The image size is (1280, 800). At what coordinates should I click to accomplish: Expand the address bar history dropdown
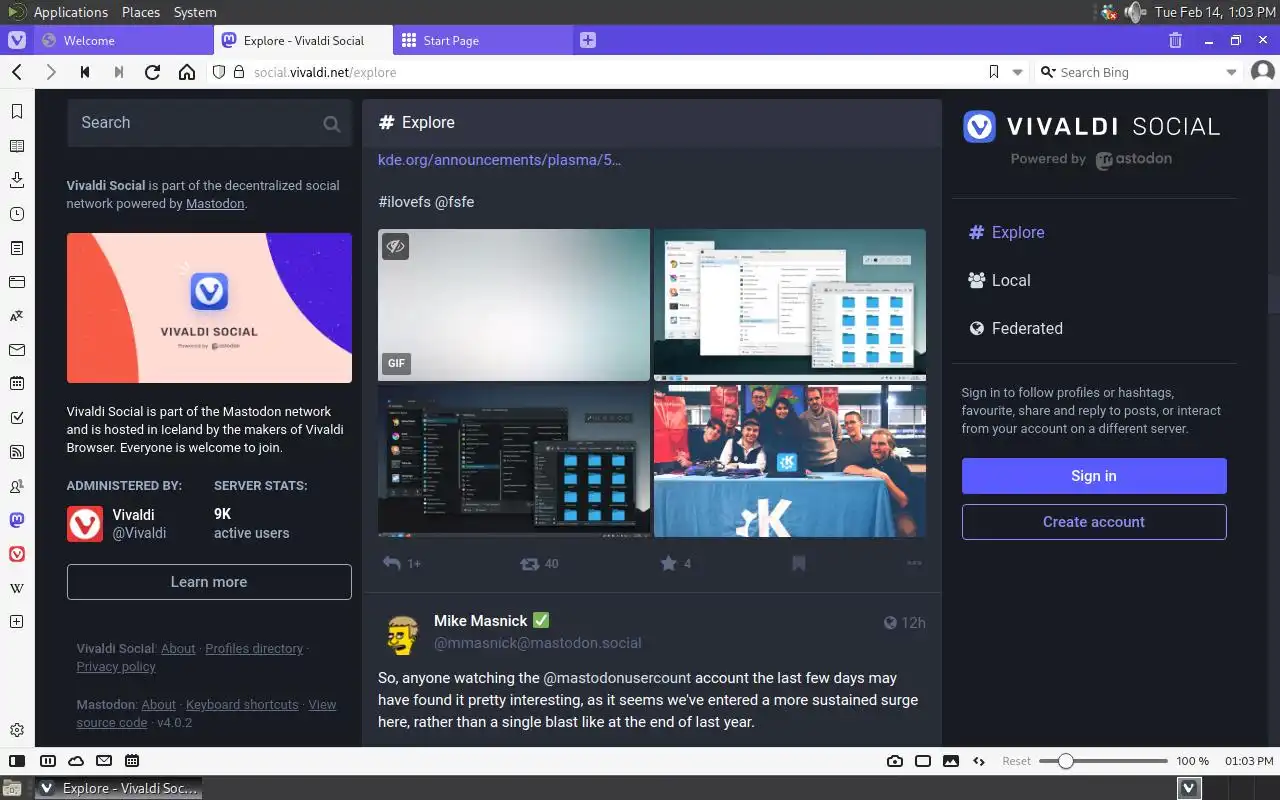click(x=1018, y=72)
